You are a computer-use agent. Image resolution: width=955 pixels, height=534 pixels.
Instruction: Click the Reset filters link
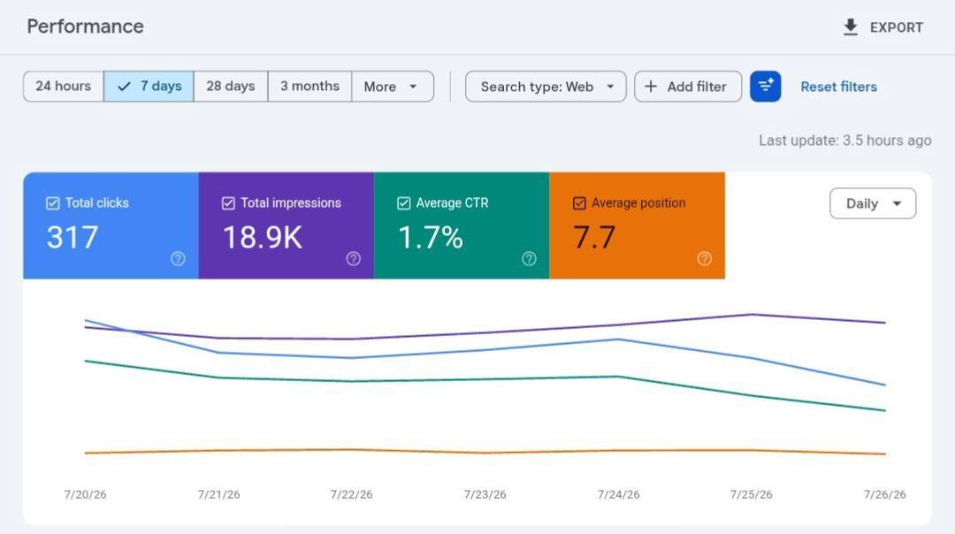(839, 87)
